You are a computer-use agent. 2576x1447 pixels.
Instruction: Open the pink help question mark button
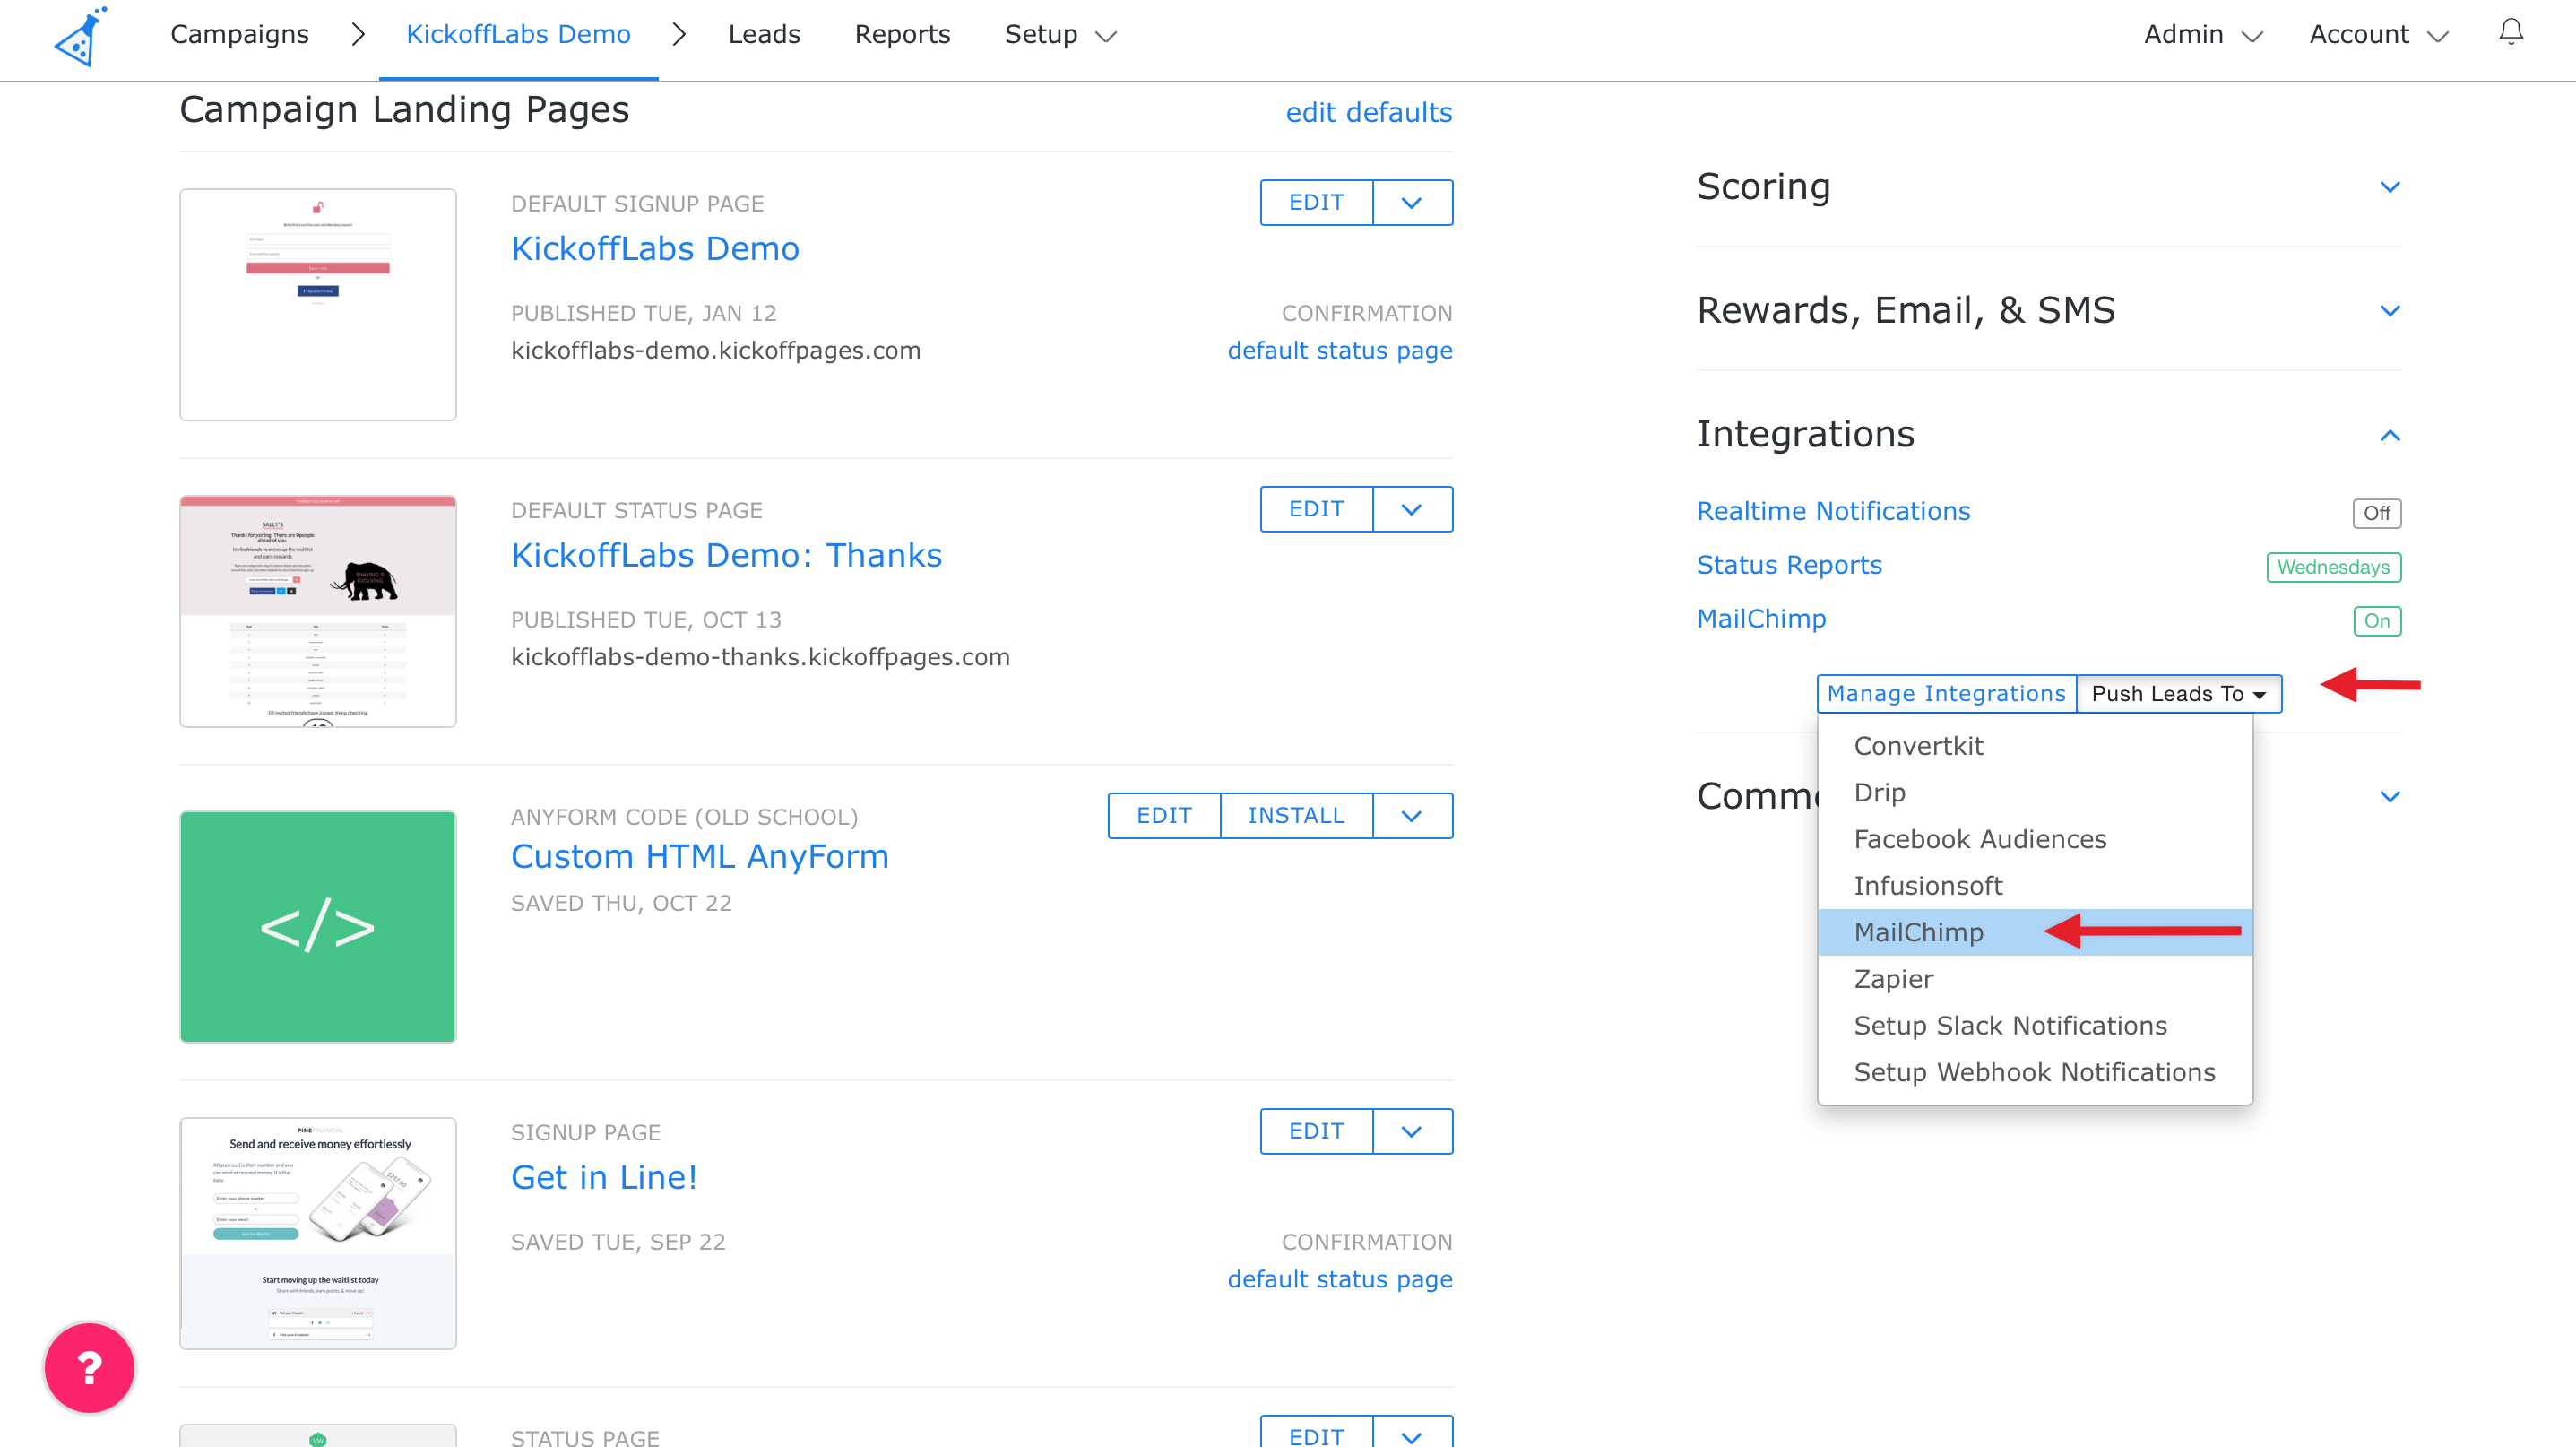point(89,1366)
